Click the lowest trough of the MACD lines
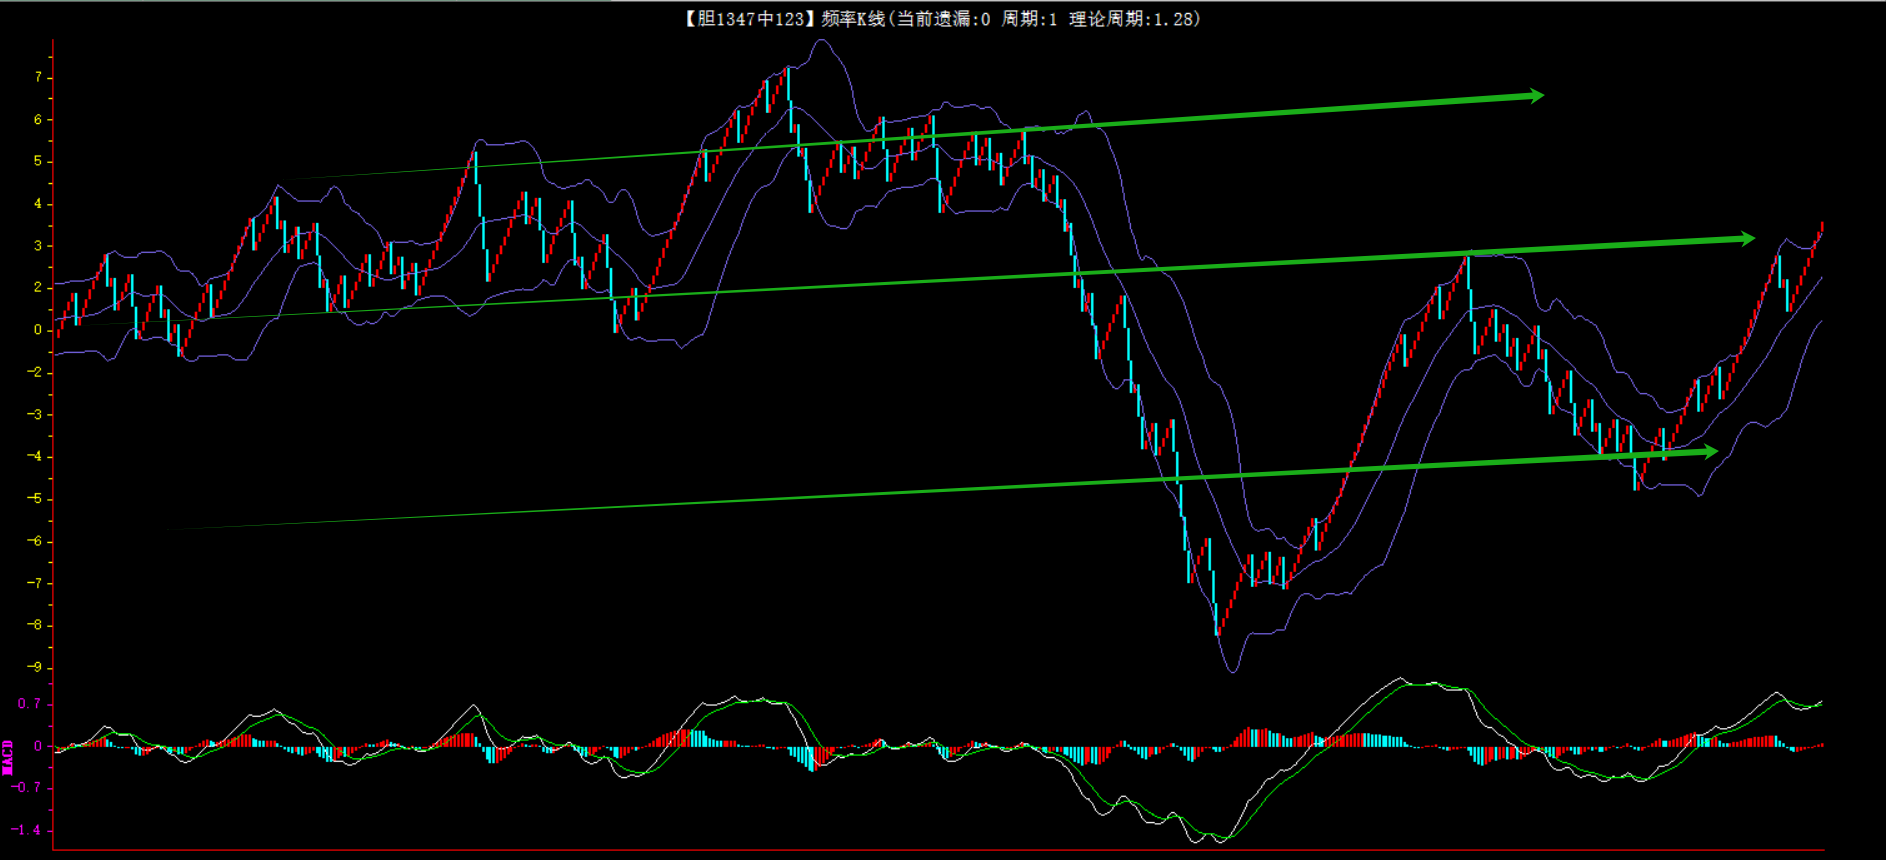1886x860 pixels. [x=1218, y=838]
